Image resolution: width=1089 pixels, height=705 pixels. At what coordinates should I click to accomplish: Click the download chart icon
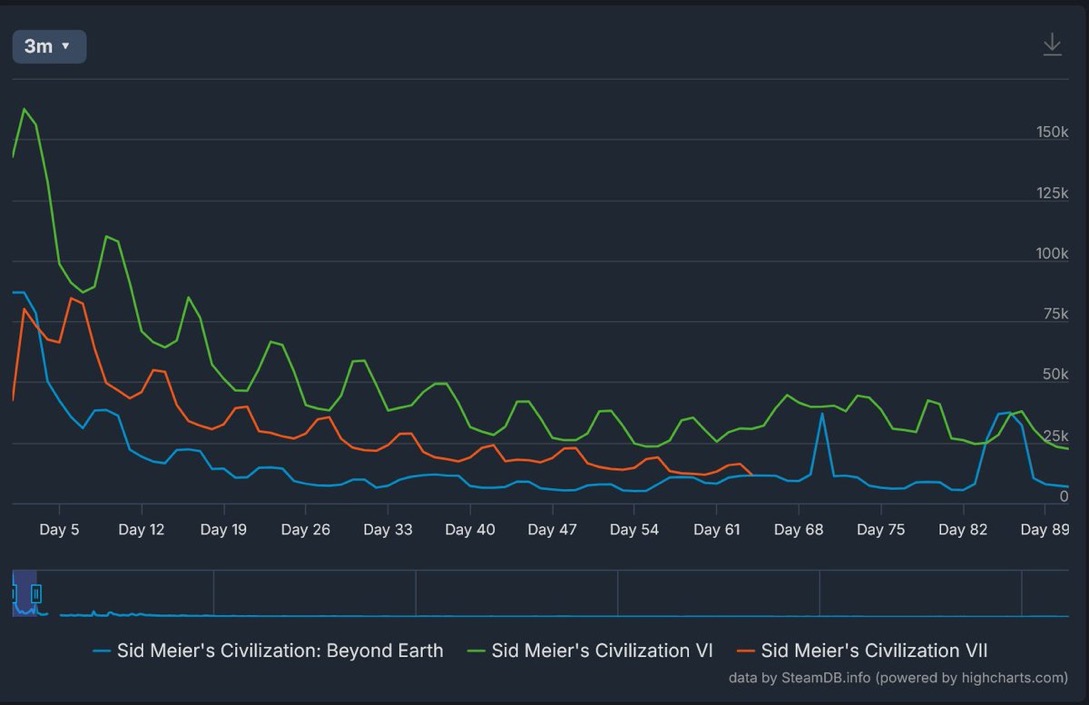[x=1052, y=44]
